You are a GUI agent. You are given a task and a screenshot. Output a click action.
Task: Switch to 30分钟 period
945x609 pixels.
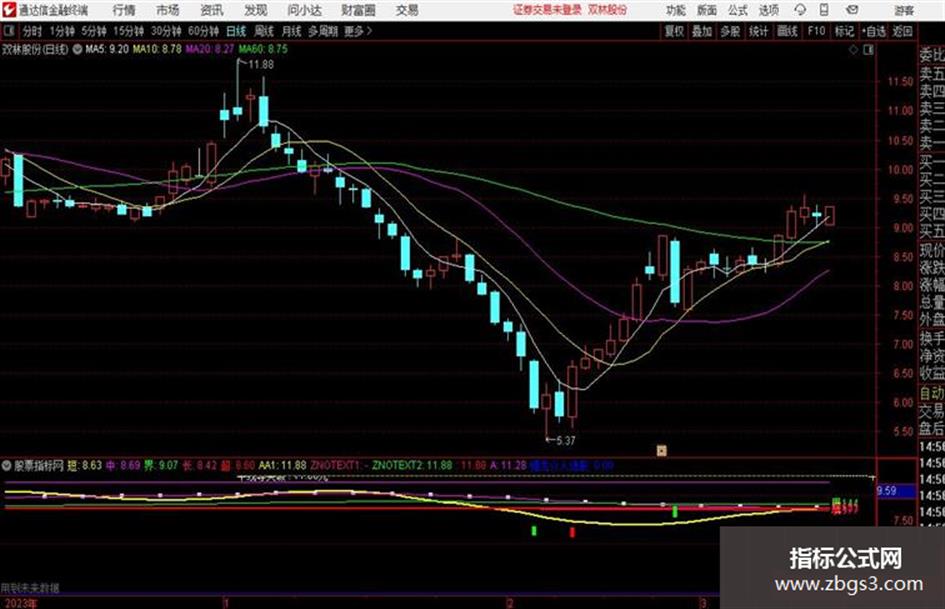click(166, 31)
